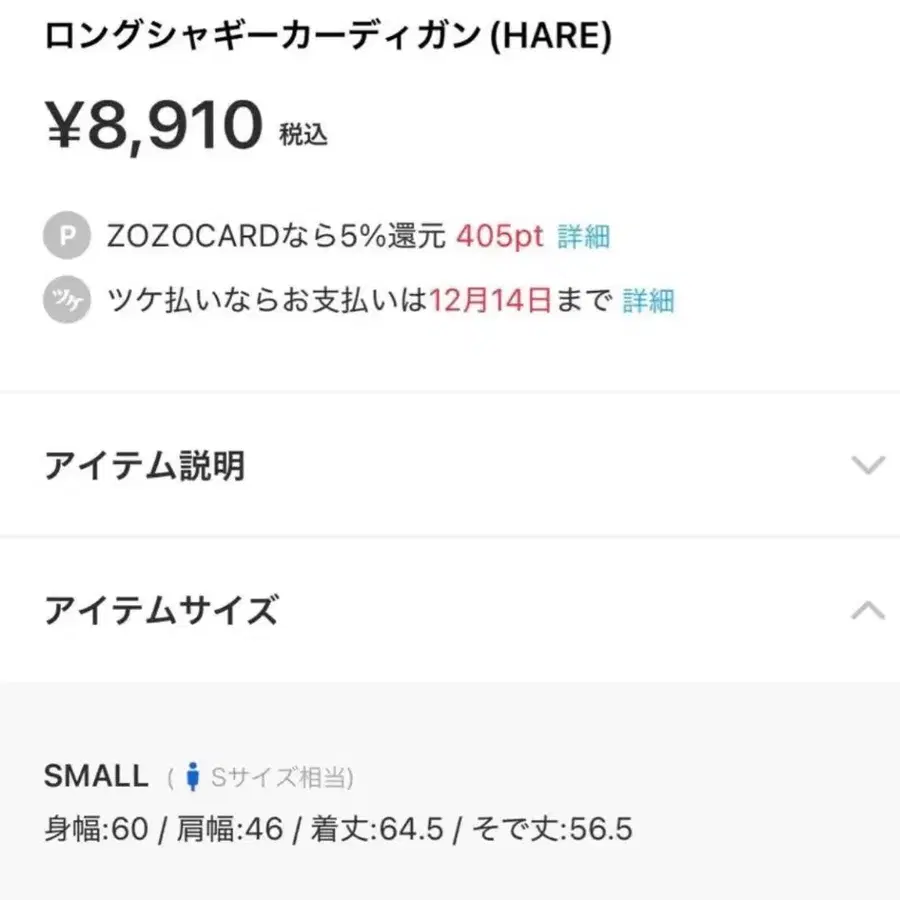Open the 詳細 link next to 405pt
The image size is (900, 900).
(583, 237)
